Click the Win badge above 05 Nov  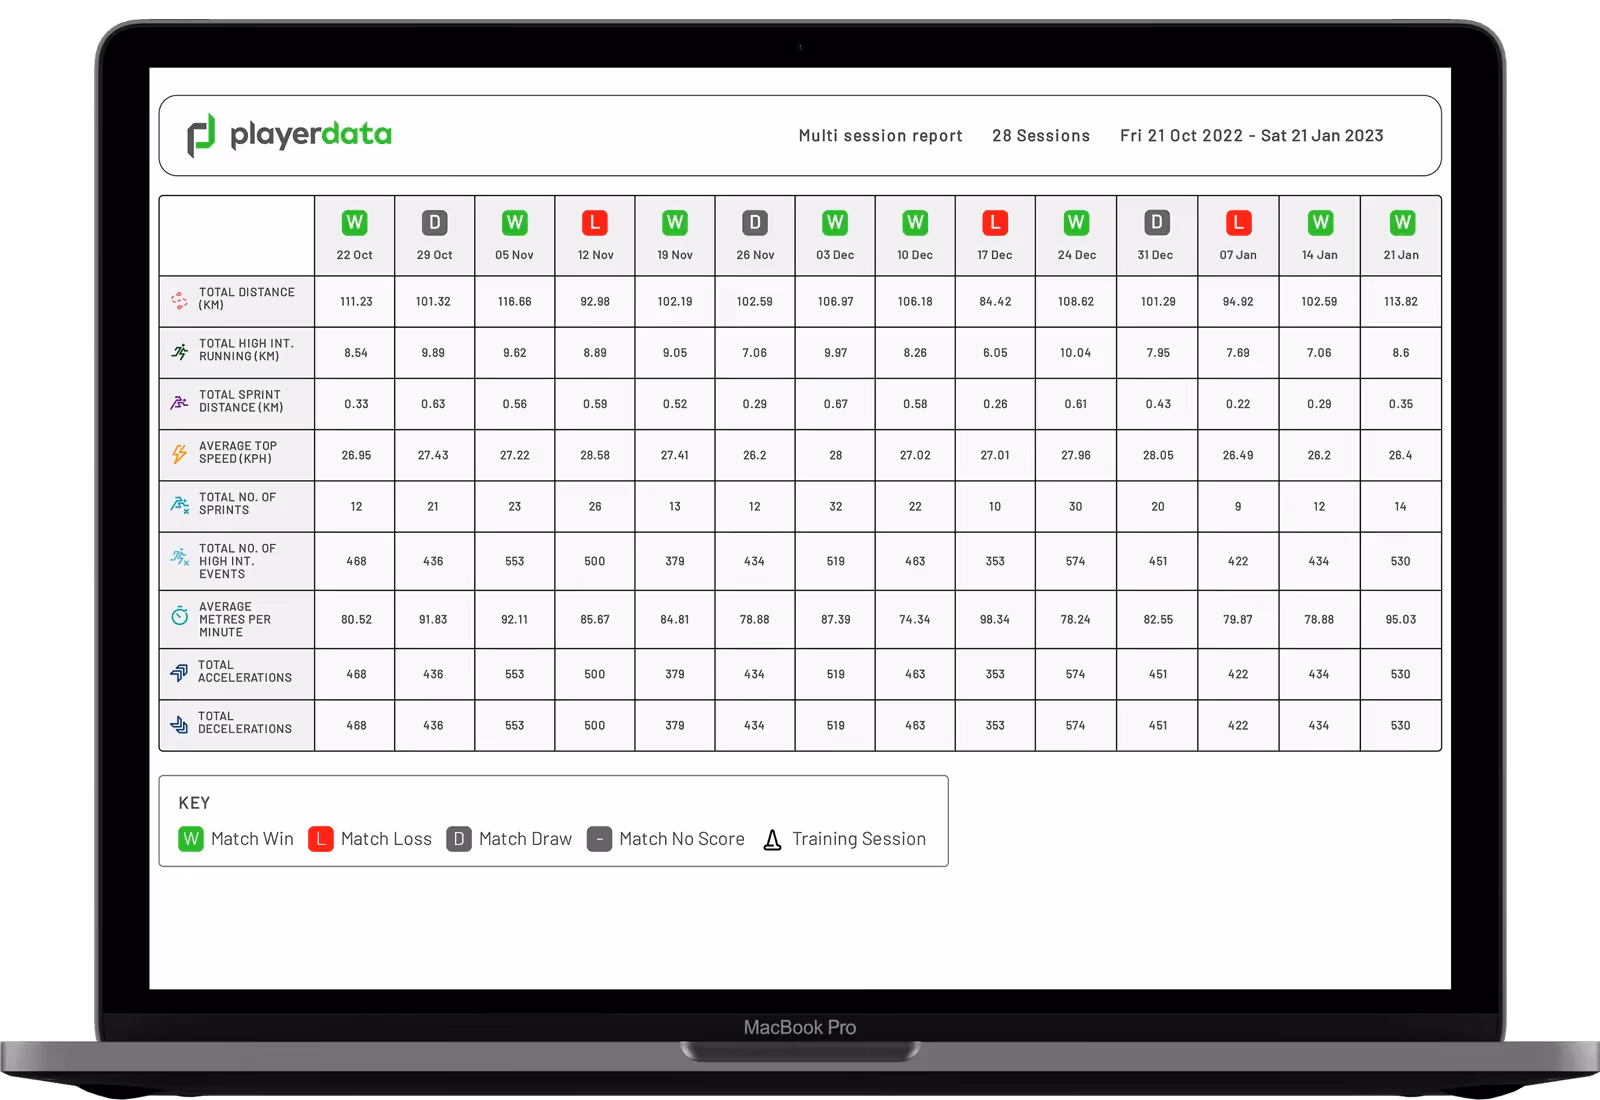point(515,222)
